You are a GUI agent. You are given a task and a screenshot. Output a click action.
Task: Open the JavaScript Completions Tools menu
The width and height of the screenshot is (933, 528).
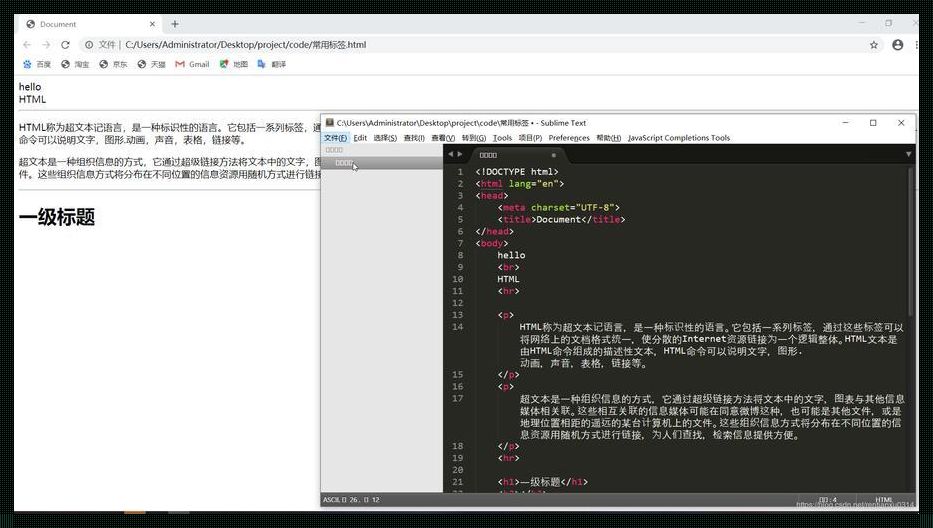pyautogui.click(x=678, y=138)
